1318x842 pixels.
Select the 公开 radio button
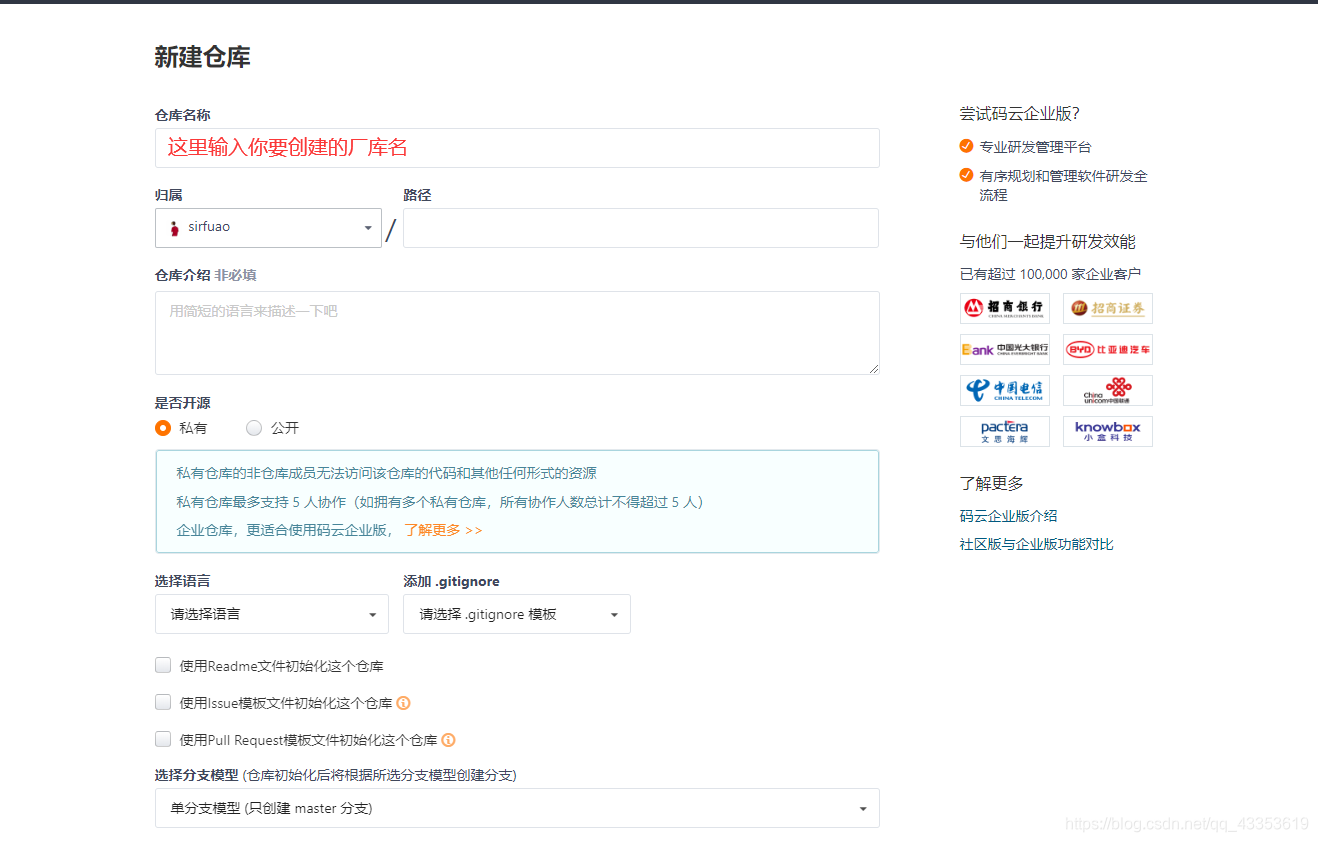point(254,427)
